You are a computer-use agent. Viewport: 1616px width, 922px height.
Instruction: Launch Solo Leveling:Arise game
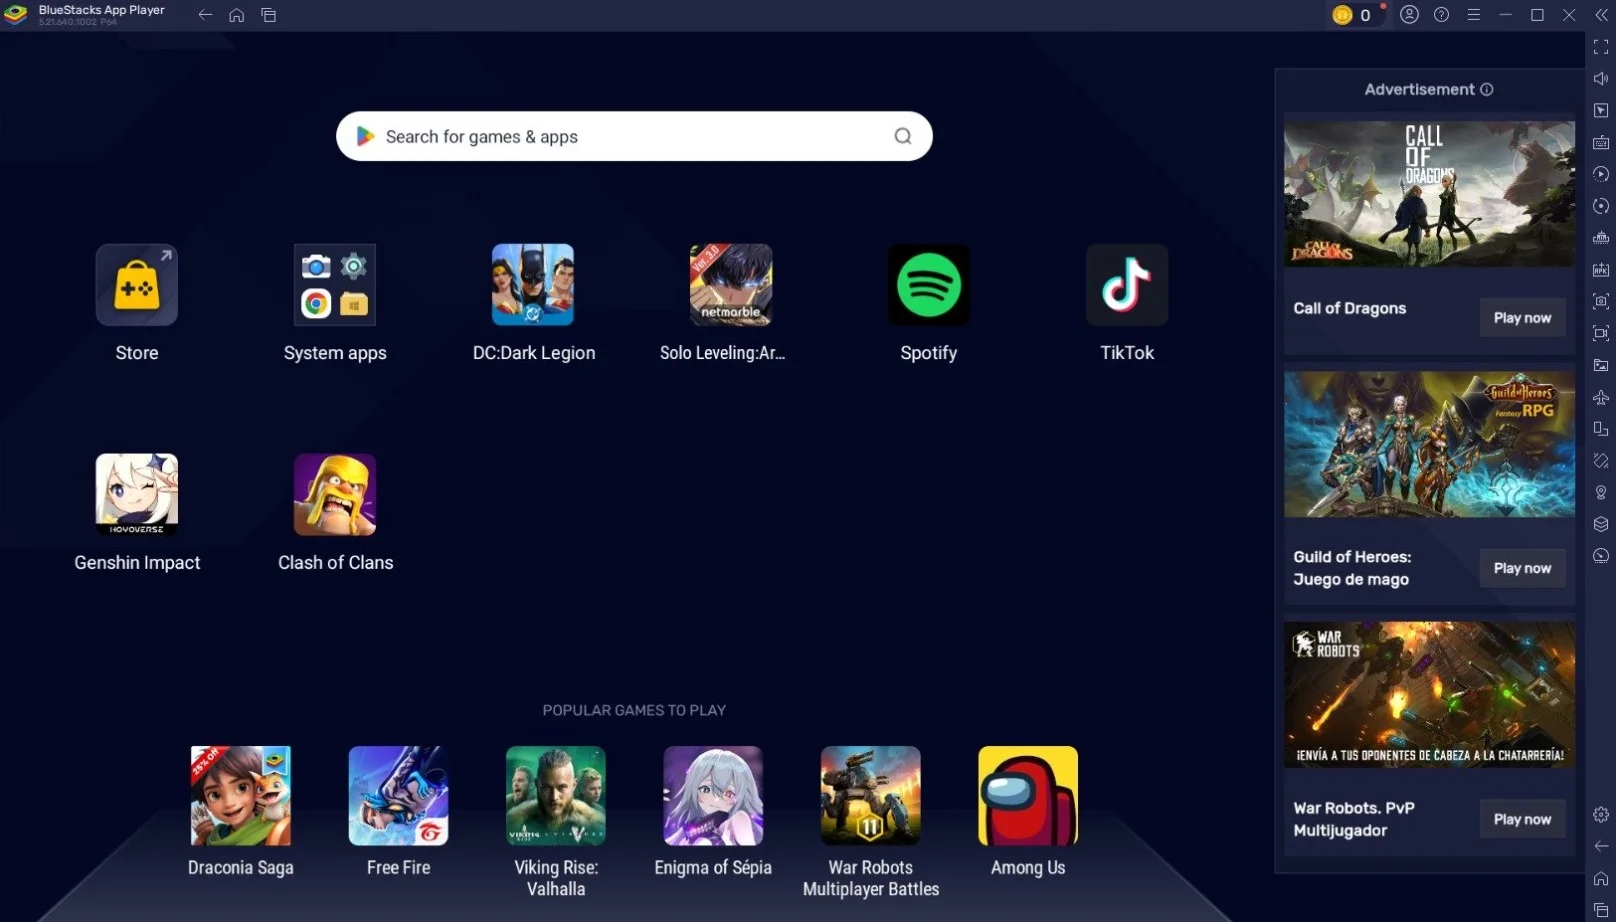pos(731,285)
